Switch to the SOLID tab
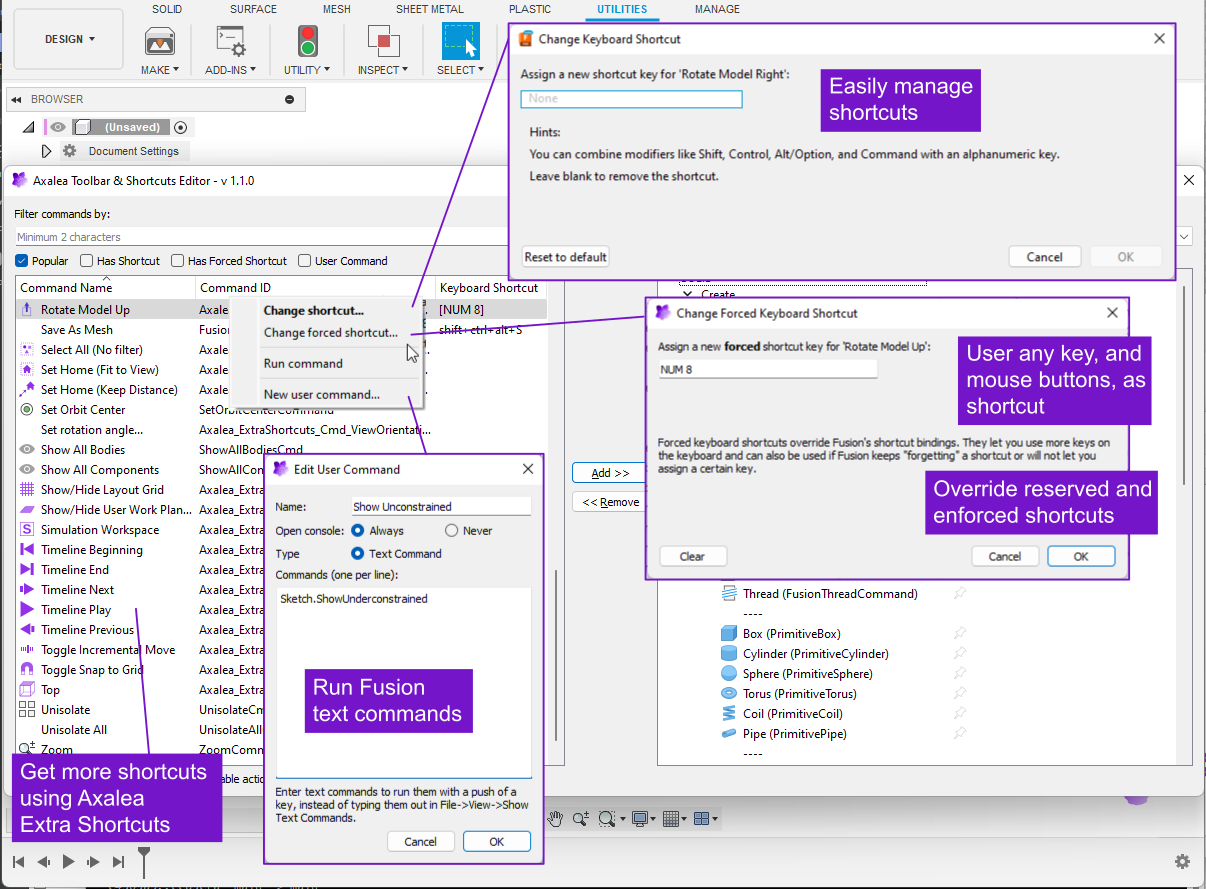 click(x=167, y=9)
